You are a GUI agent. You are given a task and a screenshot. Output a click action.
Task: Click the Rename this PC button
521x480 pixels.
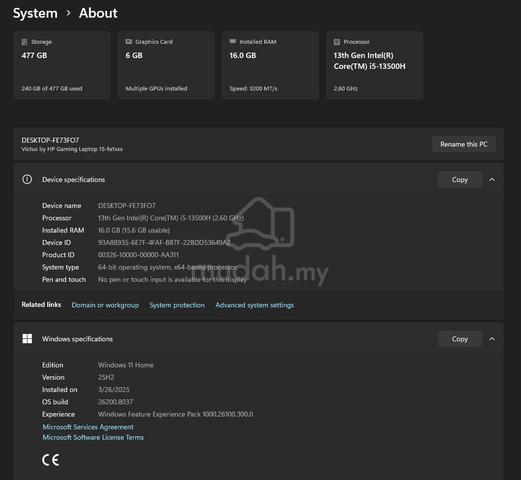coord(464,144)
